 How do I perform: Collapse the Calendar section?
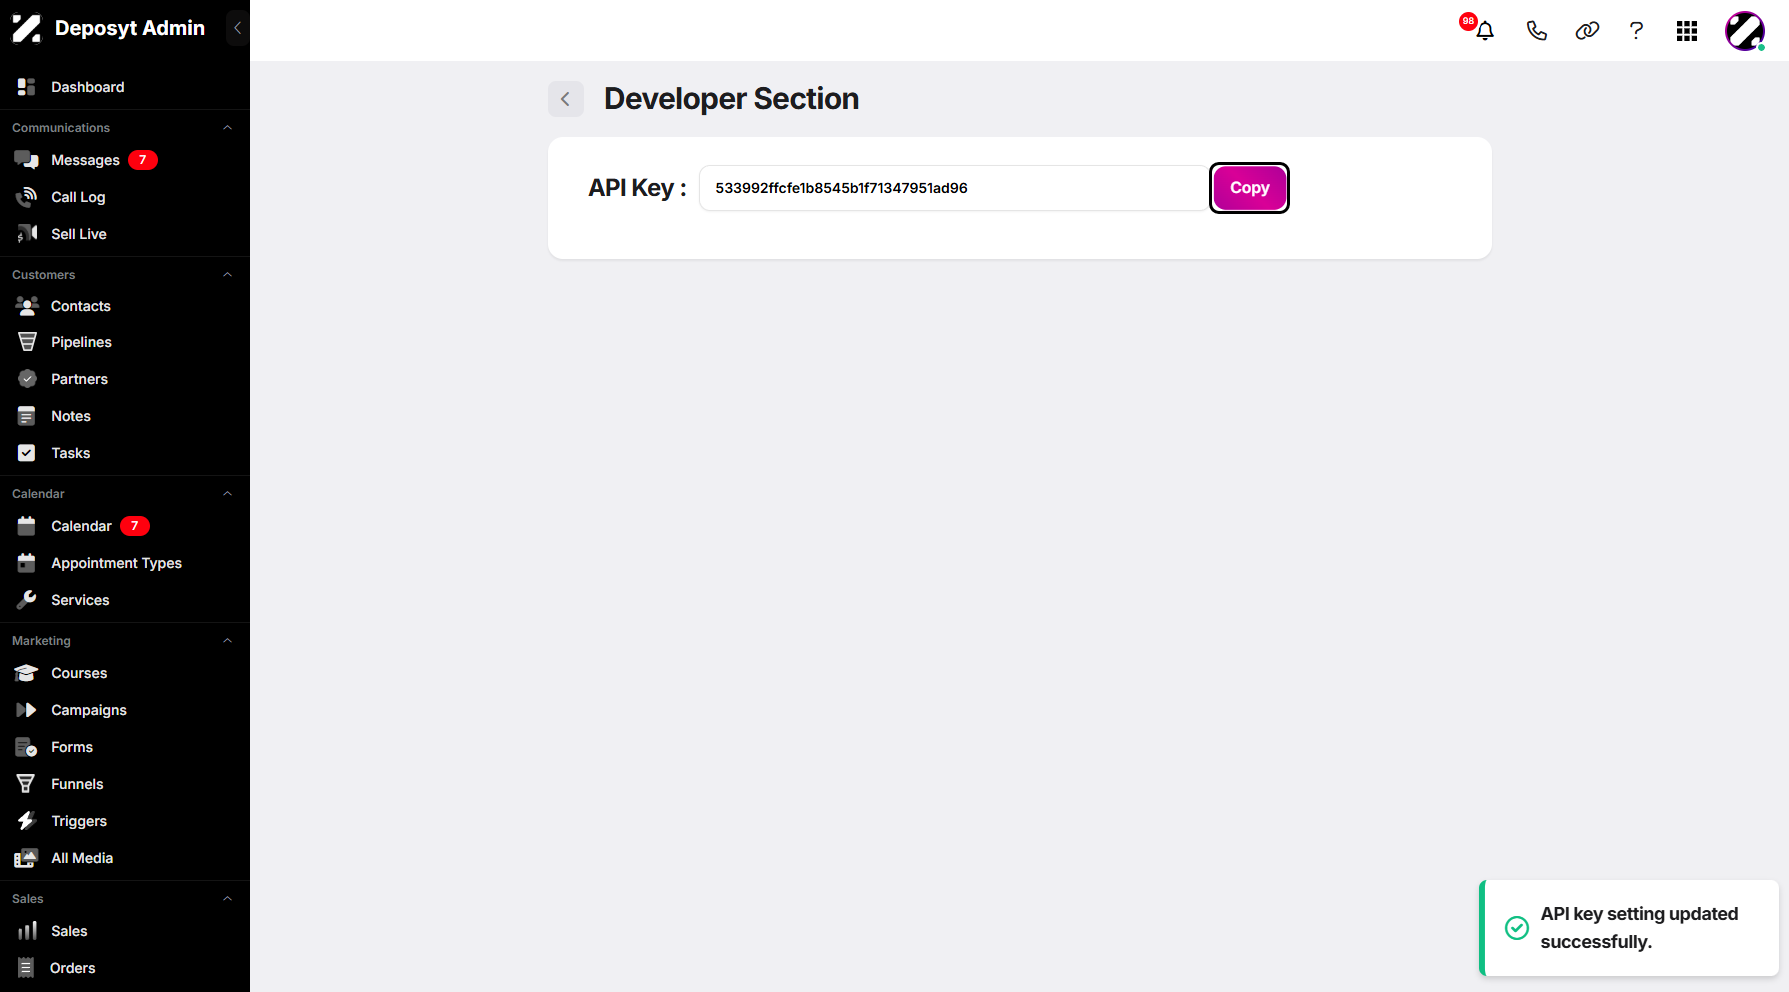(x=227, y=494)
